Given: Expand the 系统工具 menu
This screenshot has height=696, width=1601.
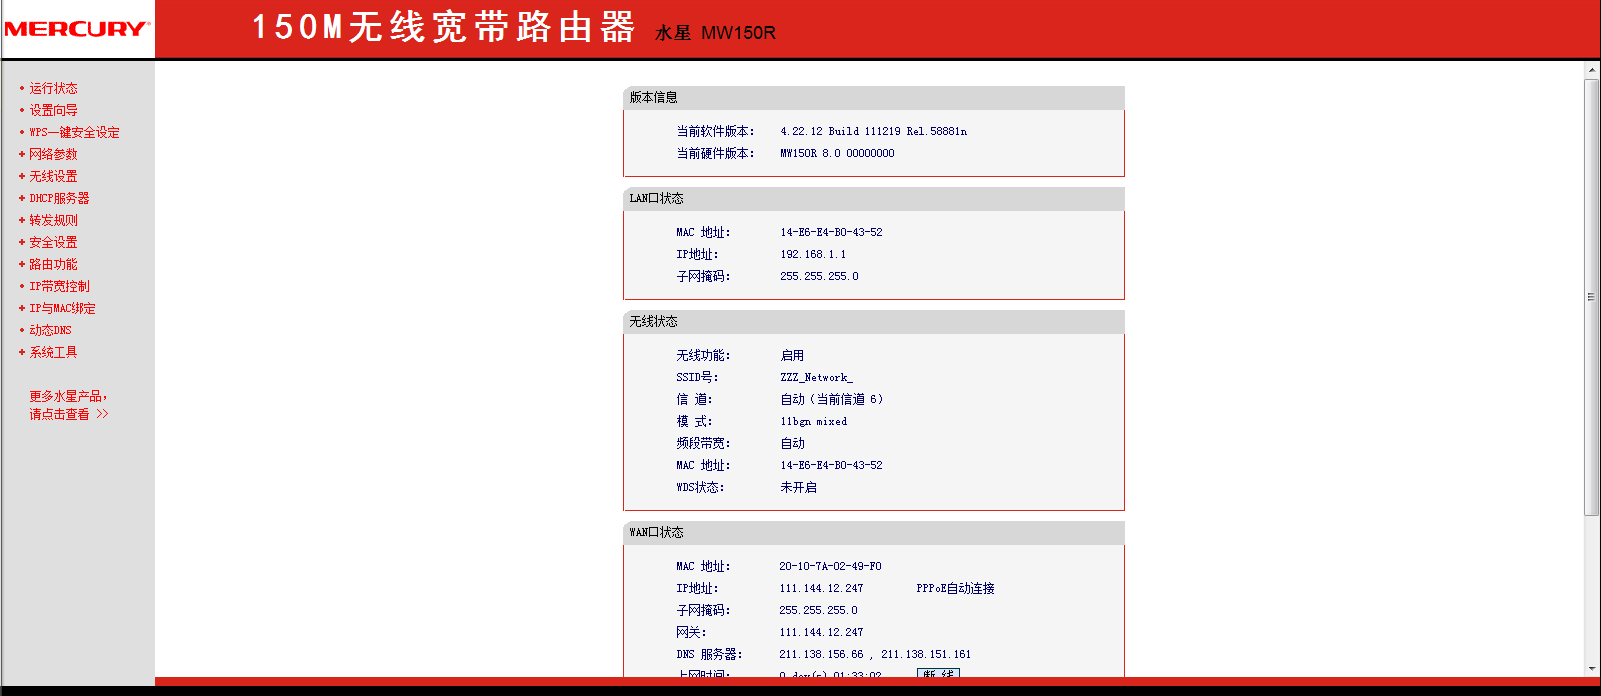Looking at the screenshot, I should coord(53,352).
